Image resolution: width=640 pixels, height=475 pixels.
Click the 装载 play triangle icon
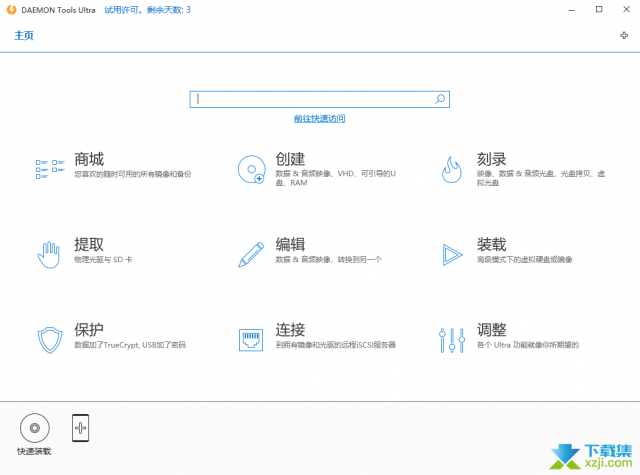[x=452, y=255]
